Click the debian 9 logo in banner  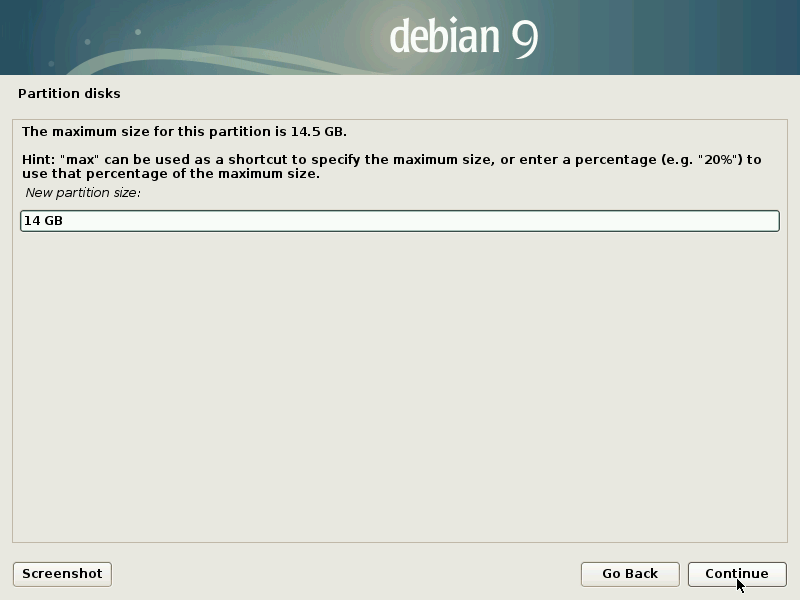coord(464,37)
